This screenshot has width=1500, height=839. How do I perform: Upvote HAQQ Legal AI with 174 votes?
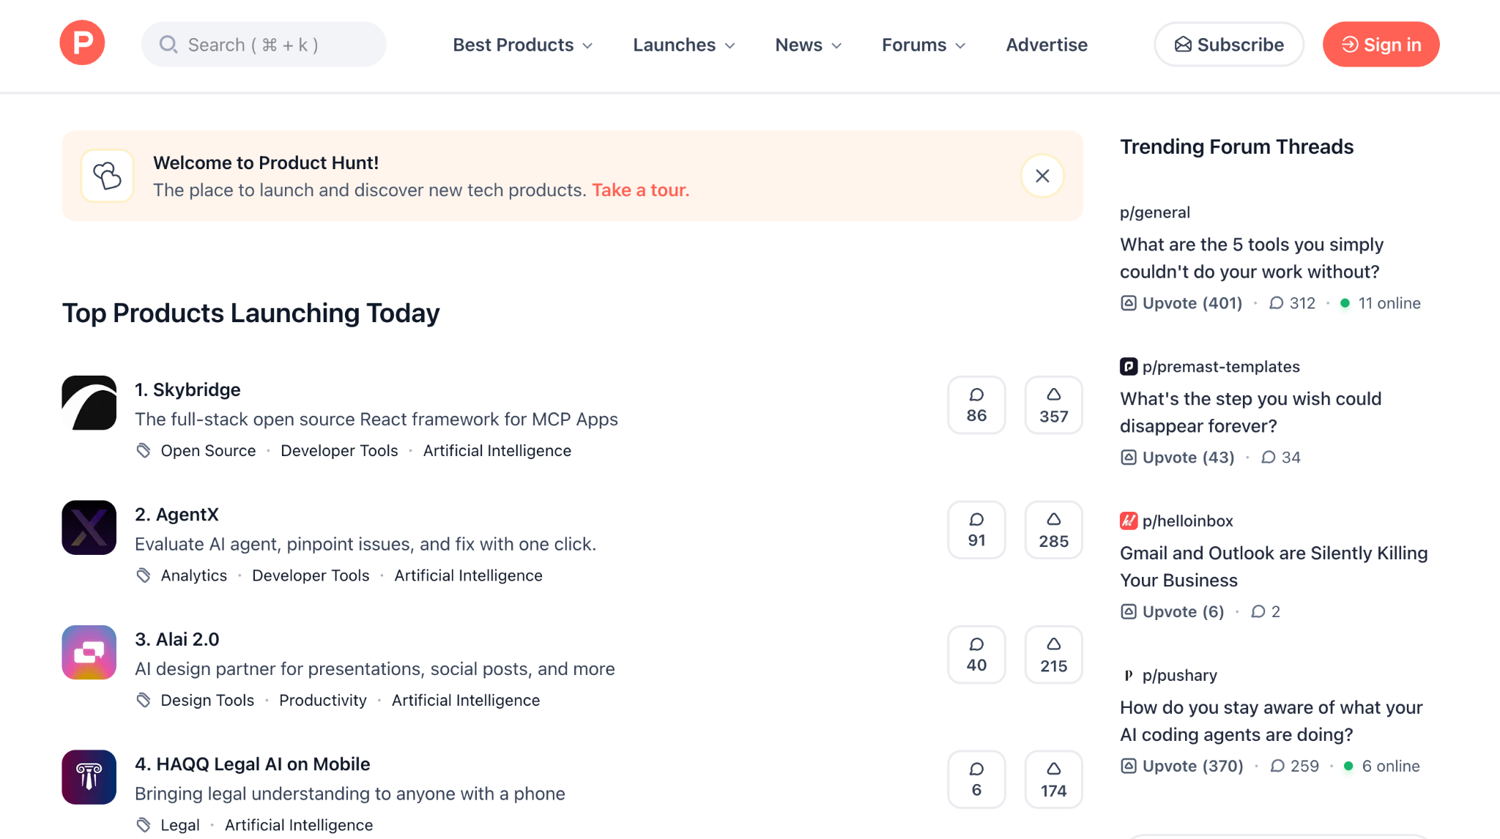pyautogui.click(x=1053, y=780)
